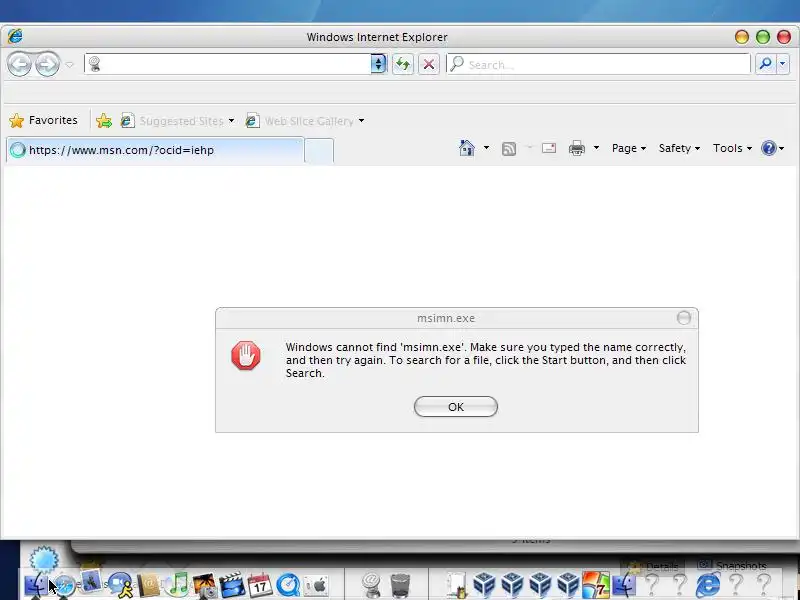Open Suggested Sites in favorites bar

tap(172, 121)
